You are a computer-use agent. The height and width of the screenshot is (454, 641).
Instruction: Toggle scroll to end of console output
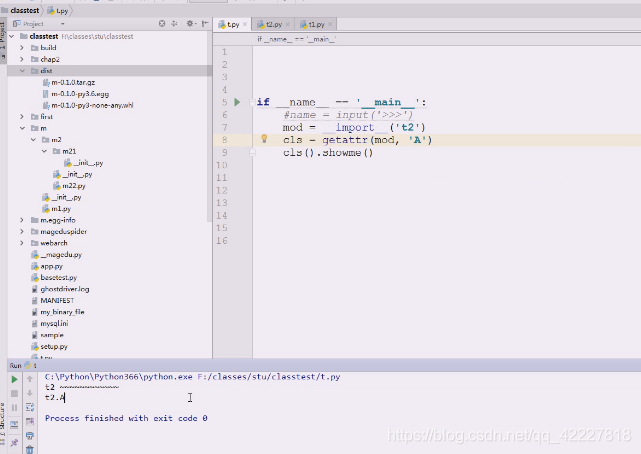pos(29,421)
